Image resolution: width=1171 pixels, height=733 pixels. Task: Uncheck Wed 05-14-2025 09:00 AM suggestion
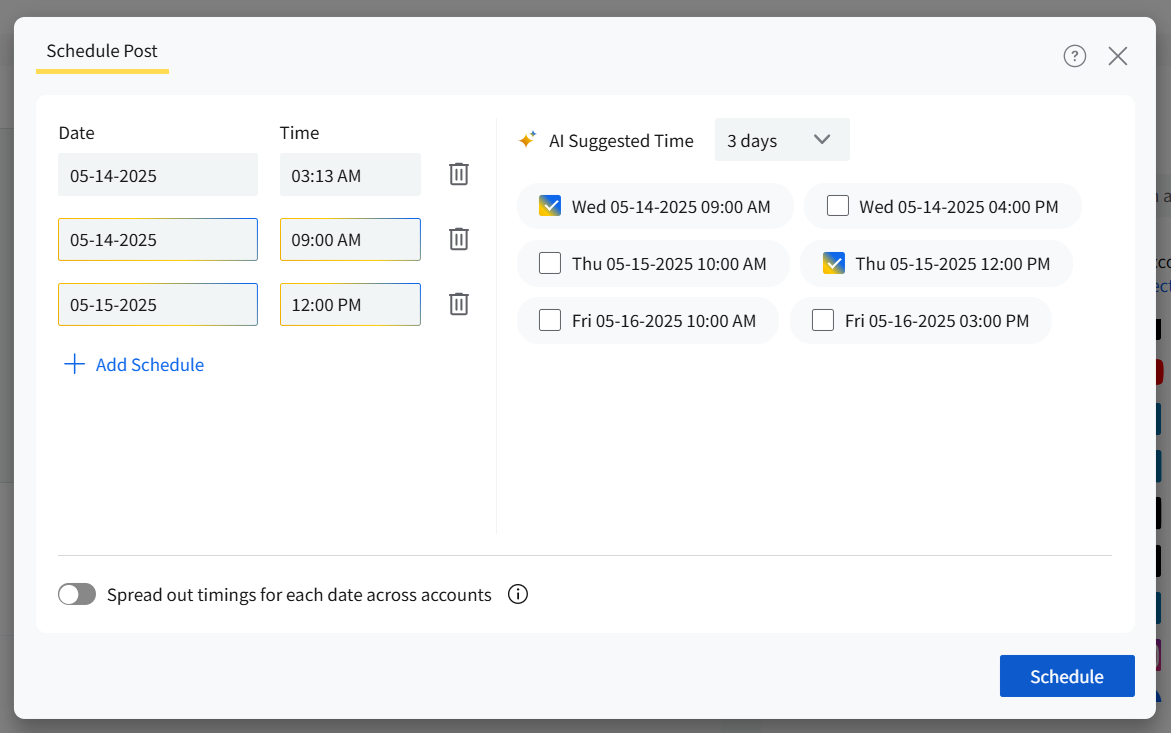(550, 206)
